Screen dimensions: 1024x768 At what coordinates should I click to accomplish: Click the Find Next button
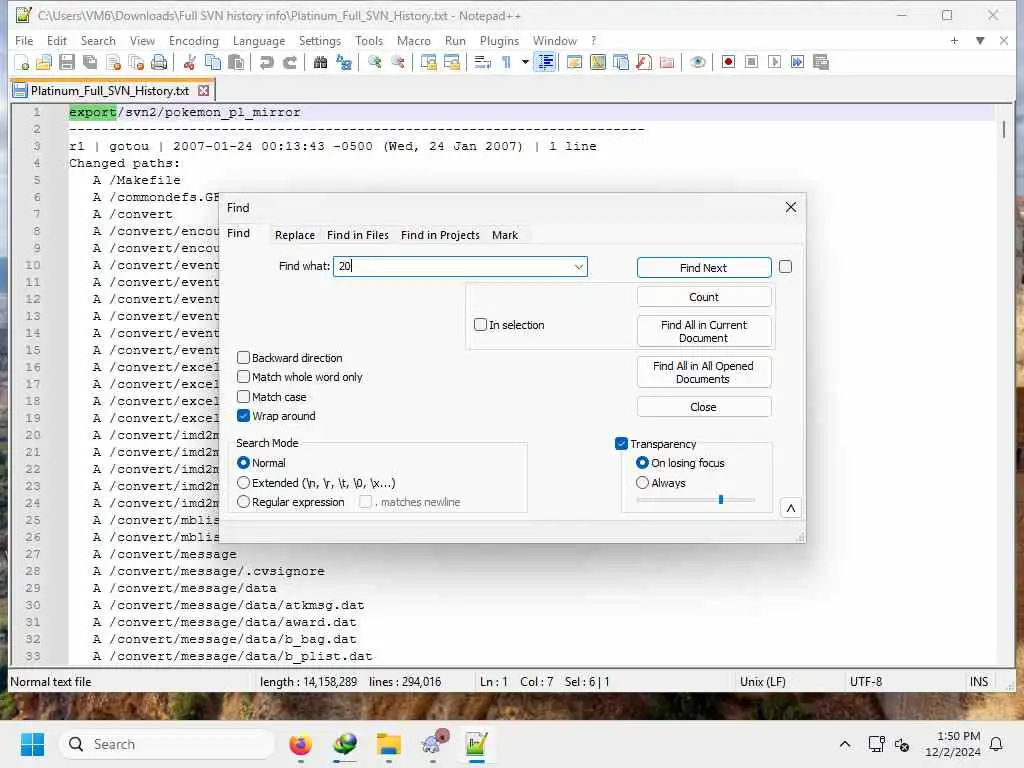click(704, 268)
